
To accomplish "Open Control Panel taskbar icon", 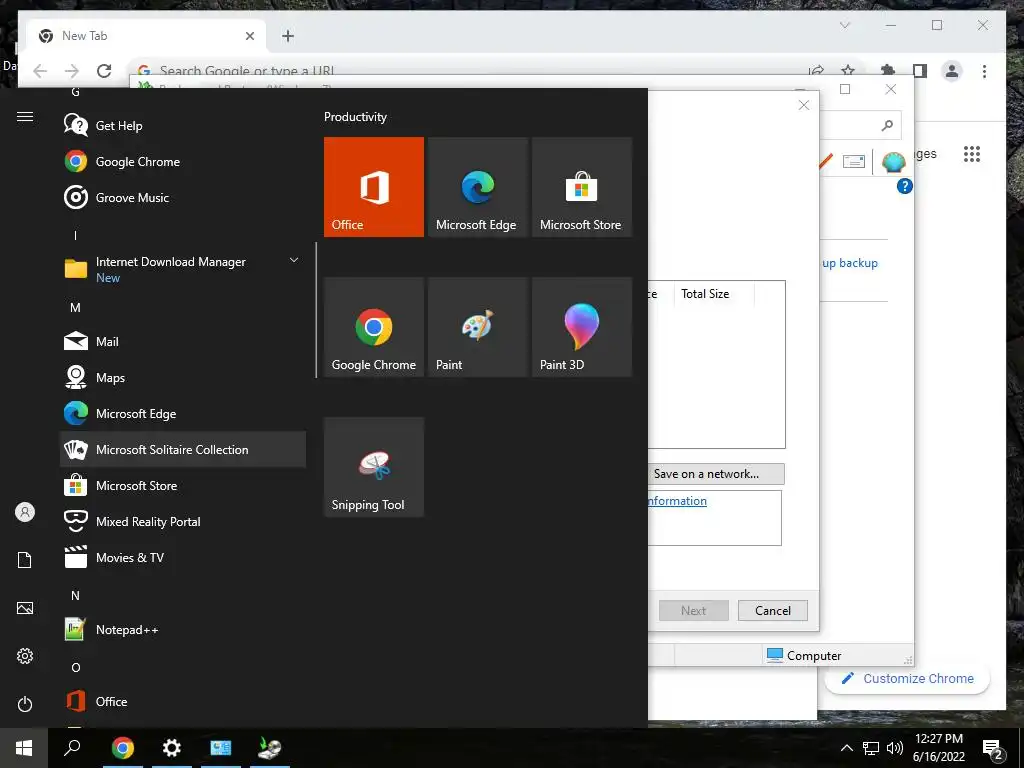I will 221,748.
